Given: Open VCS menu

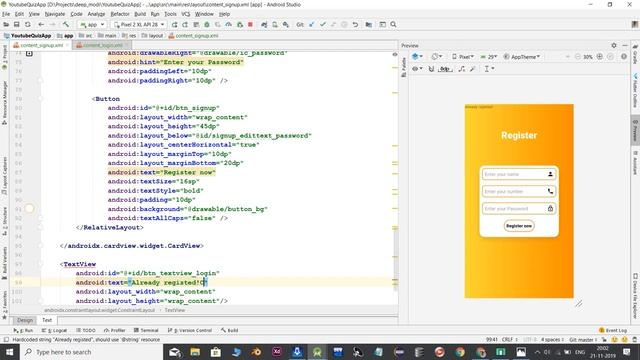Looking at the screenshot, I should [186, 14].
